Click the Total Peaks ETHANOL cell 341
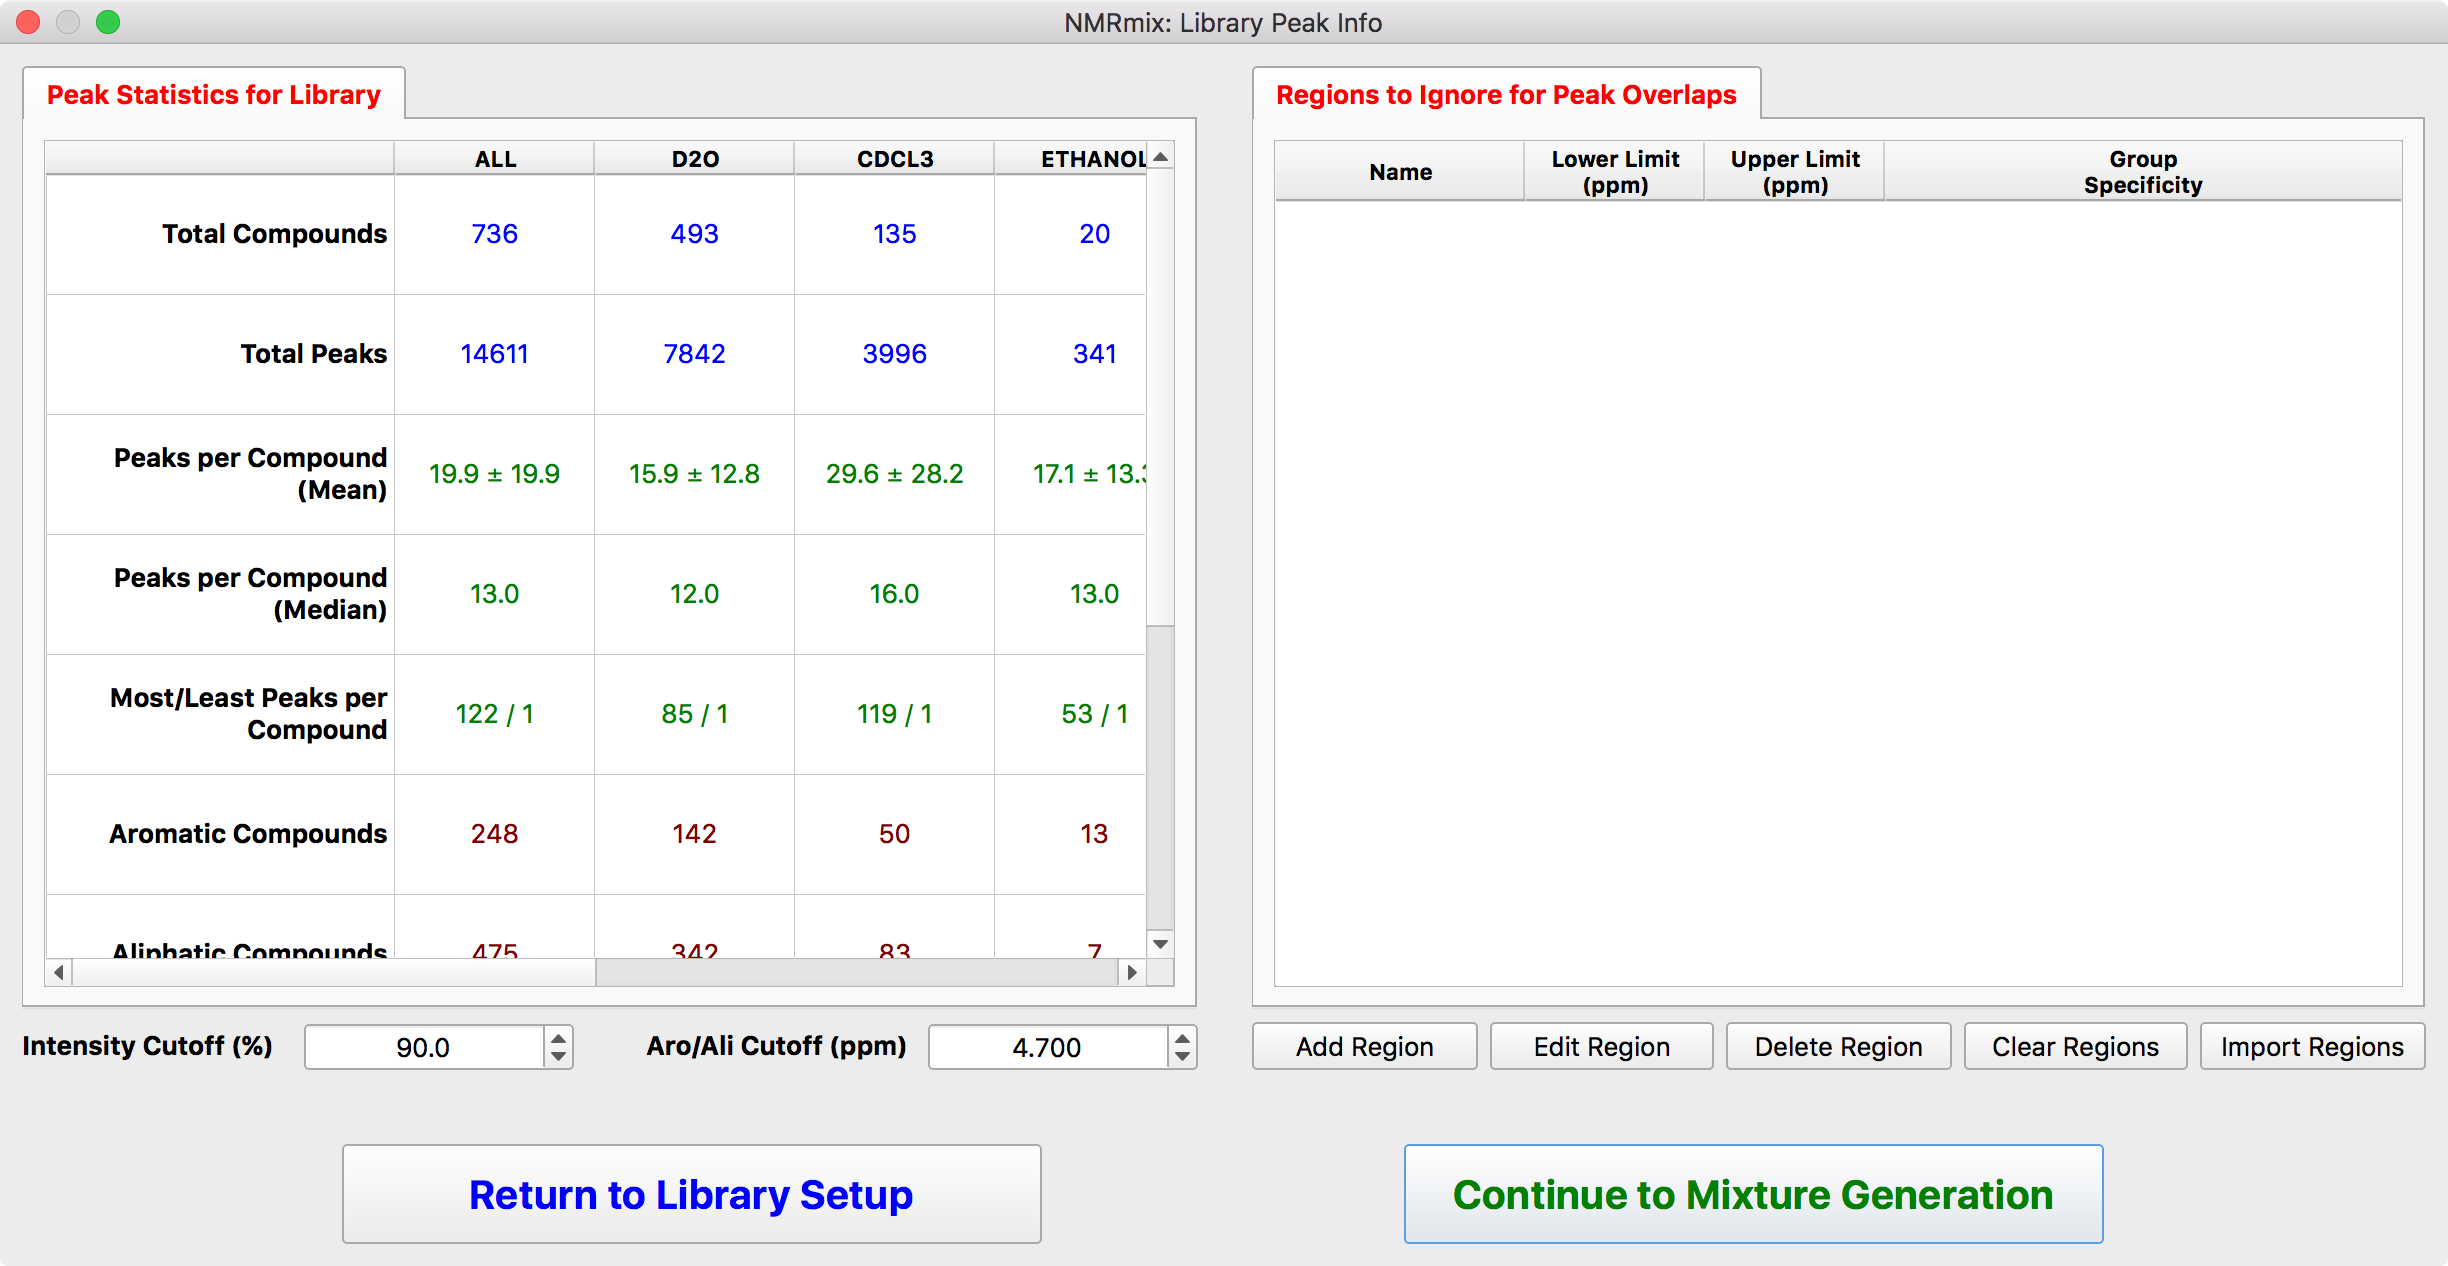 pos(1071,354)
